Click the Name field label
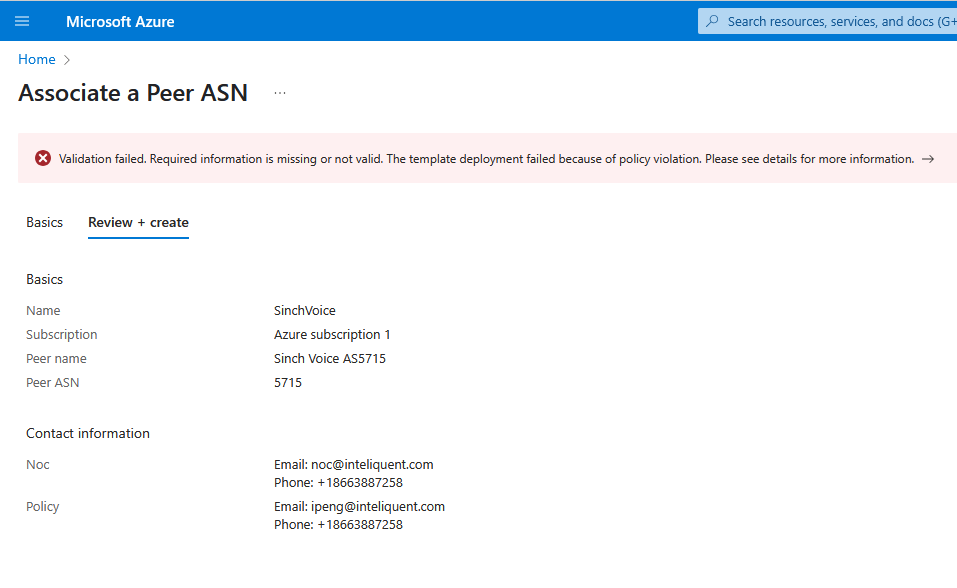 (x=43, y=310)
